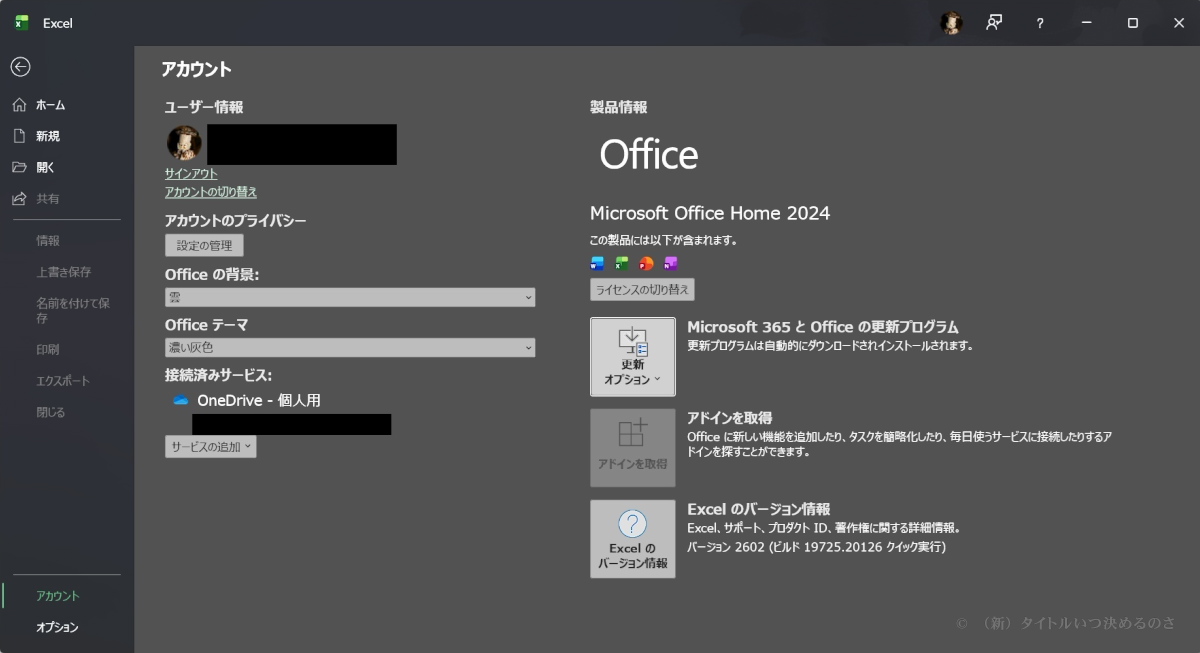Click the Excel のバージョン情報 button
The width and height of the screenshot is (1200, 653).
click(633, 539)
